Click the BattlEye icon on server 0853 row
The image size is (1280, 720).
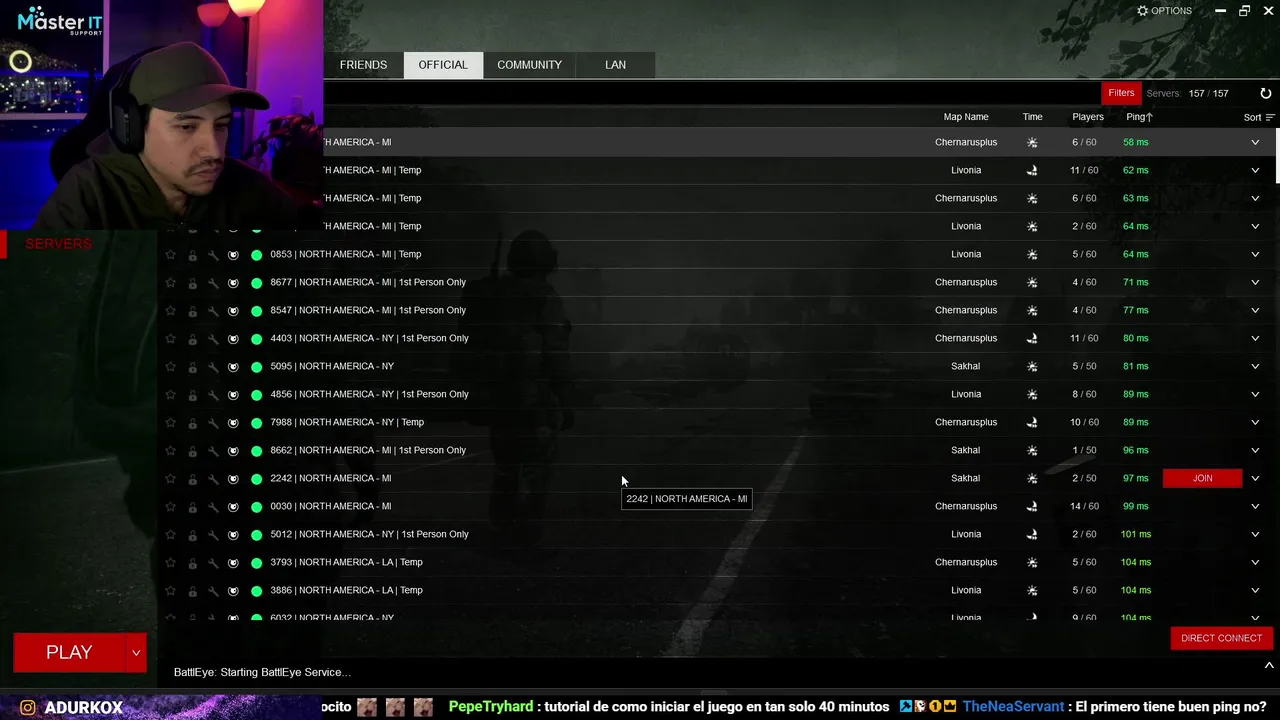(233, 255)
